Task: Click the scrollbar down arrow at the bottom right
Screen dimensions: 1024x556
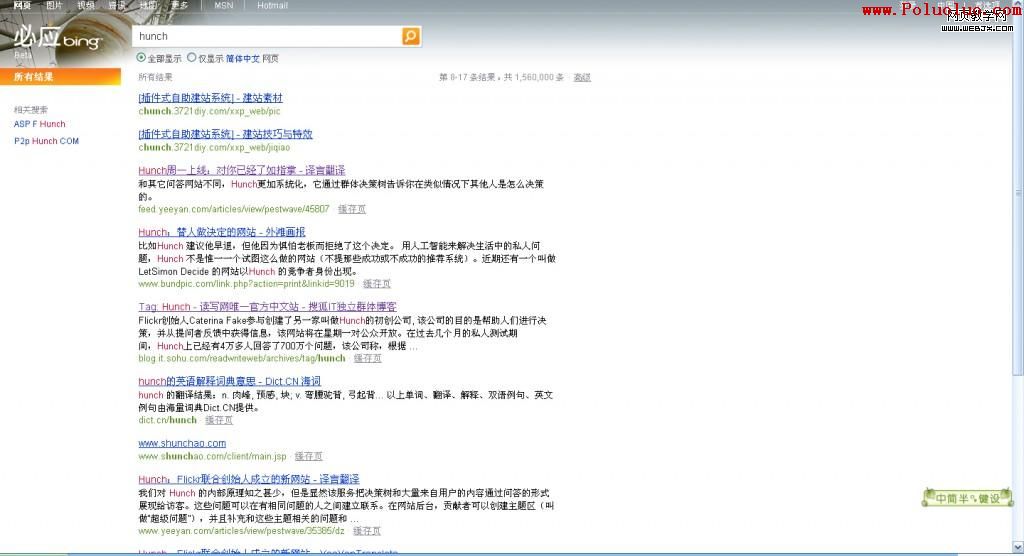Action: point(1018,546)
